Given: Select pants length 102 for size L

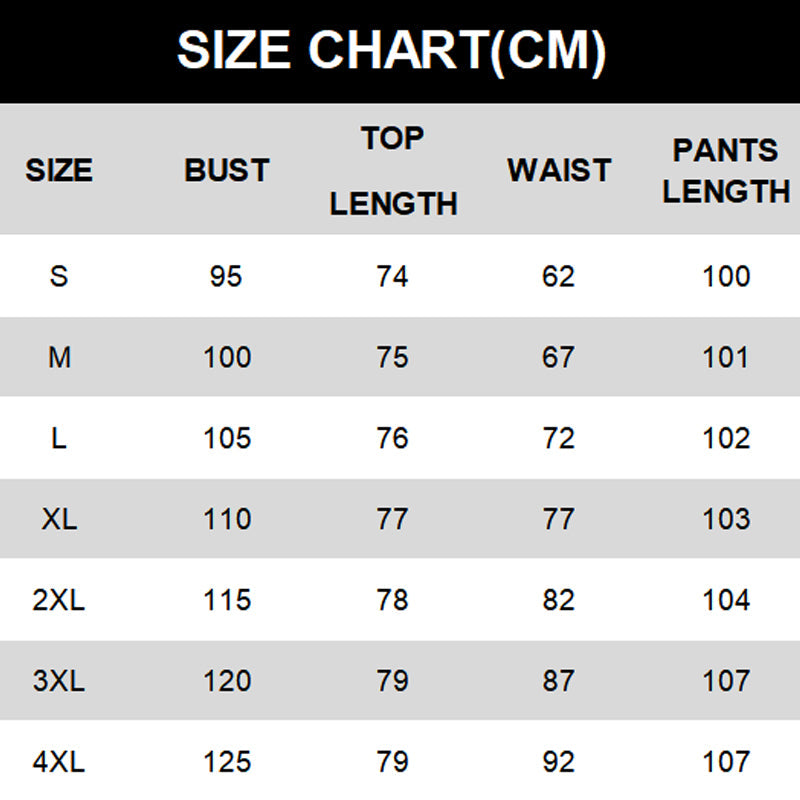Looking at the screenshot, I should pos(726,438).
